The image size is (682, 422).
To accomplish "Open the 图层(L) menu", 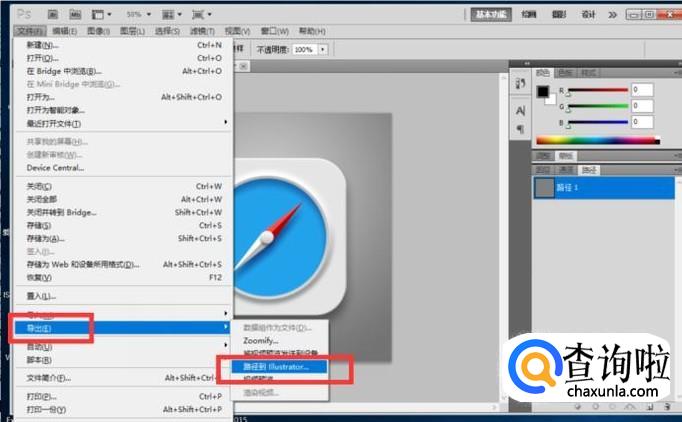I will (132, 31).
